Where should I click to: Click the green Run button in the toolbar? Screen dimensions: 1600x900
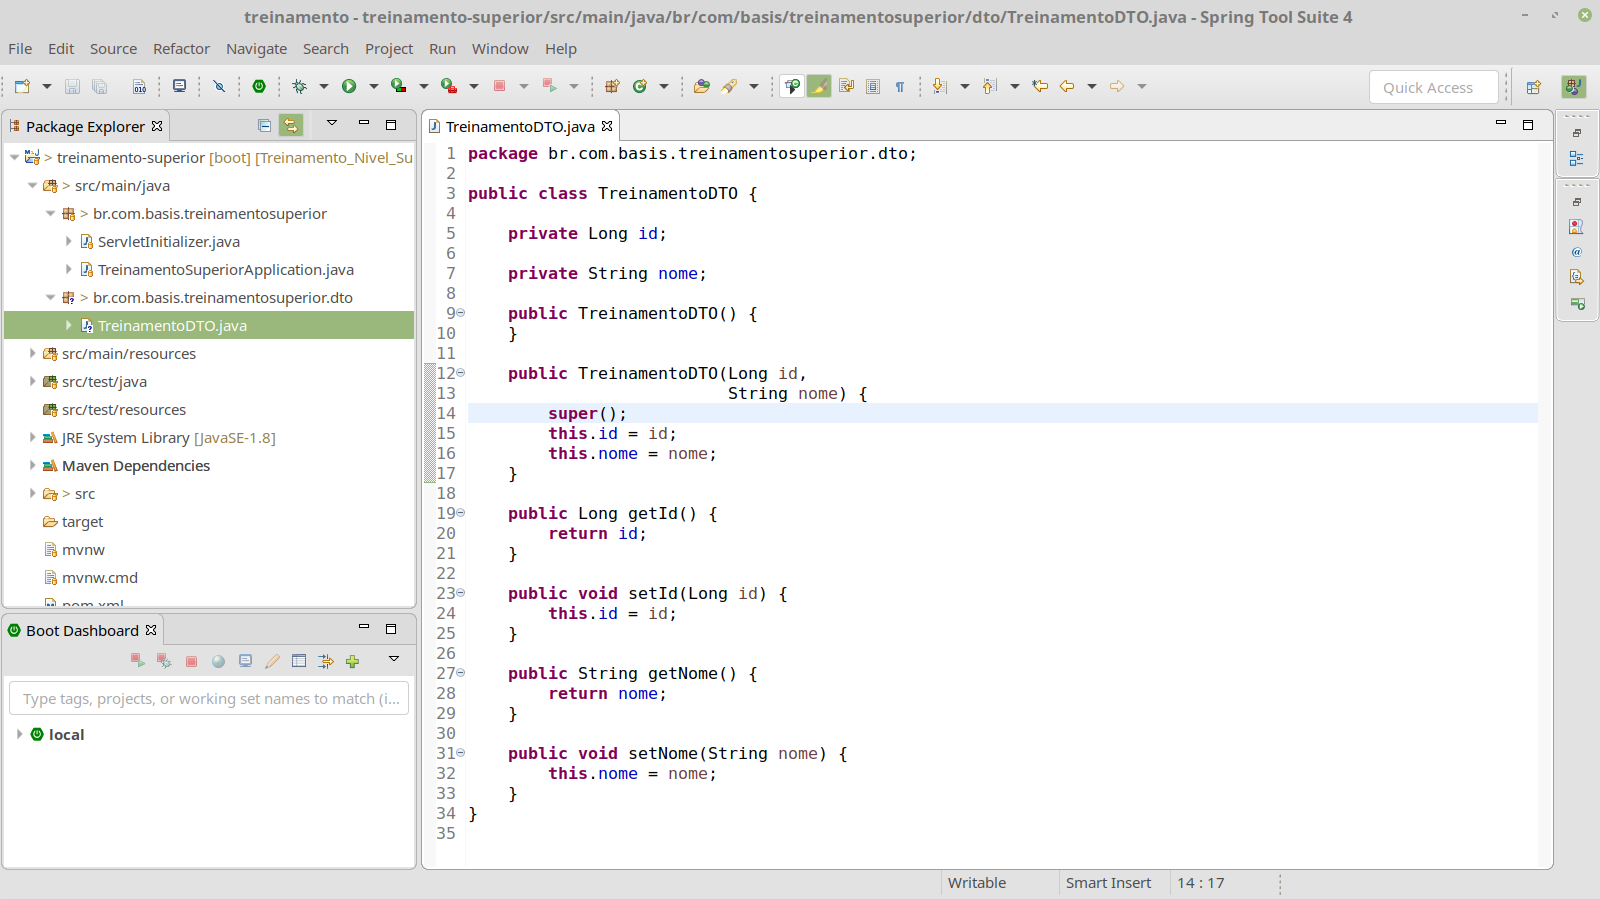pyautogui.click(x=349, y=87)
